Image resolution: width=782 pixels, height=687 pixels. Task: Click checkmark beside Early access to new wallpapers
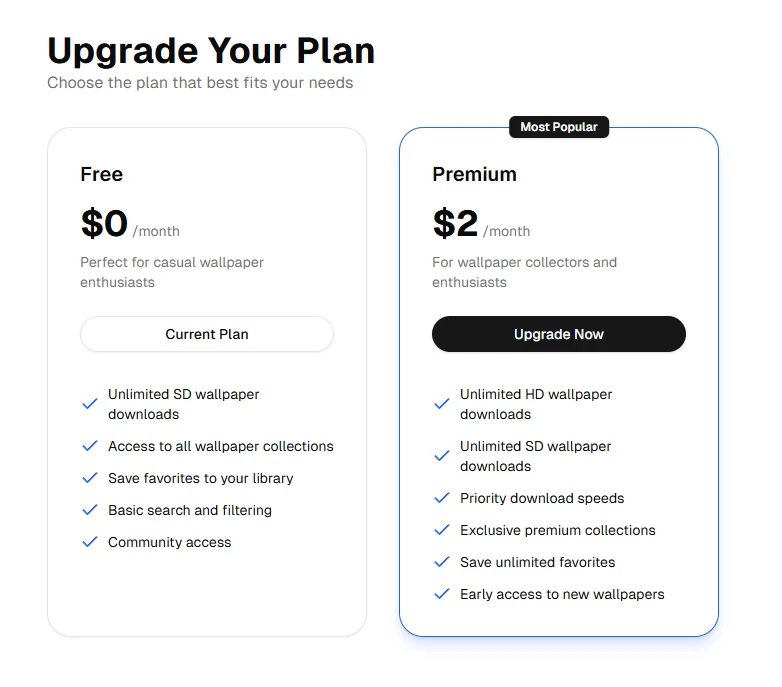coord(441,594)
